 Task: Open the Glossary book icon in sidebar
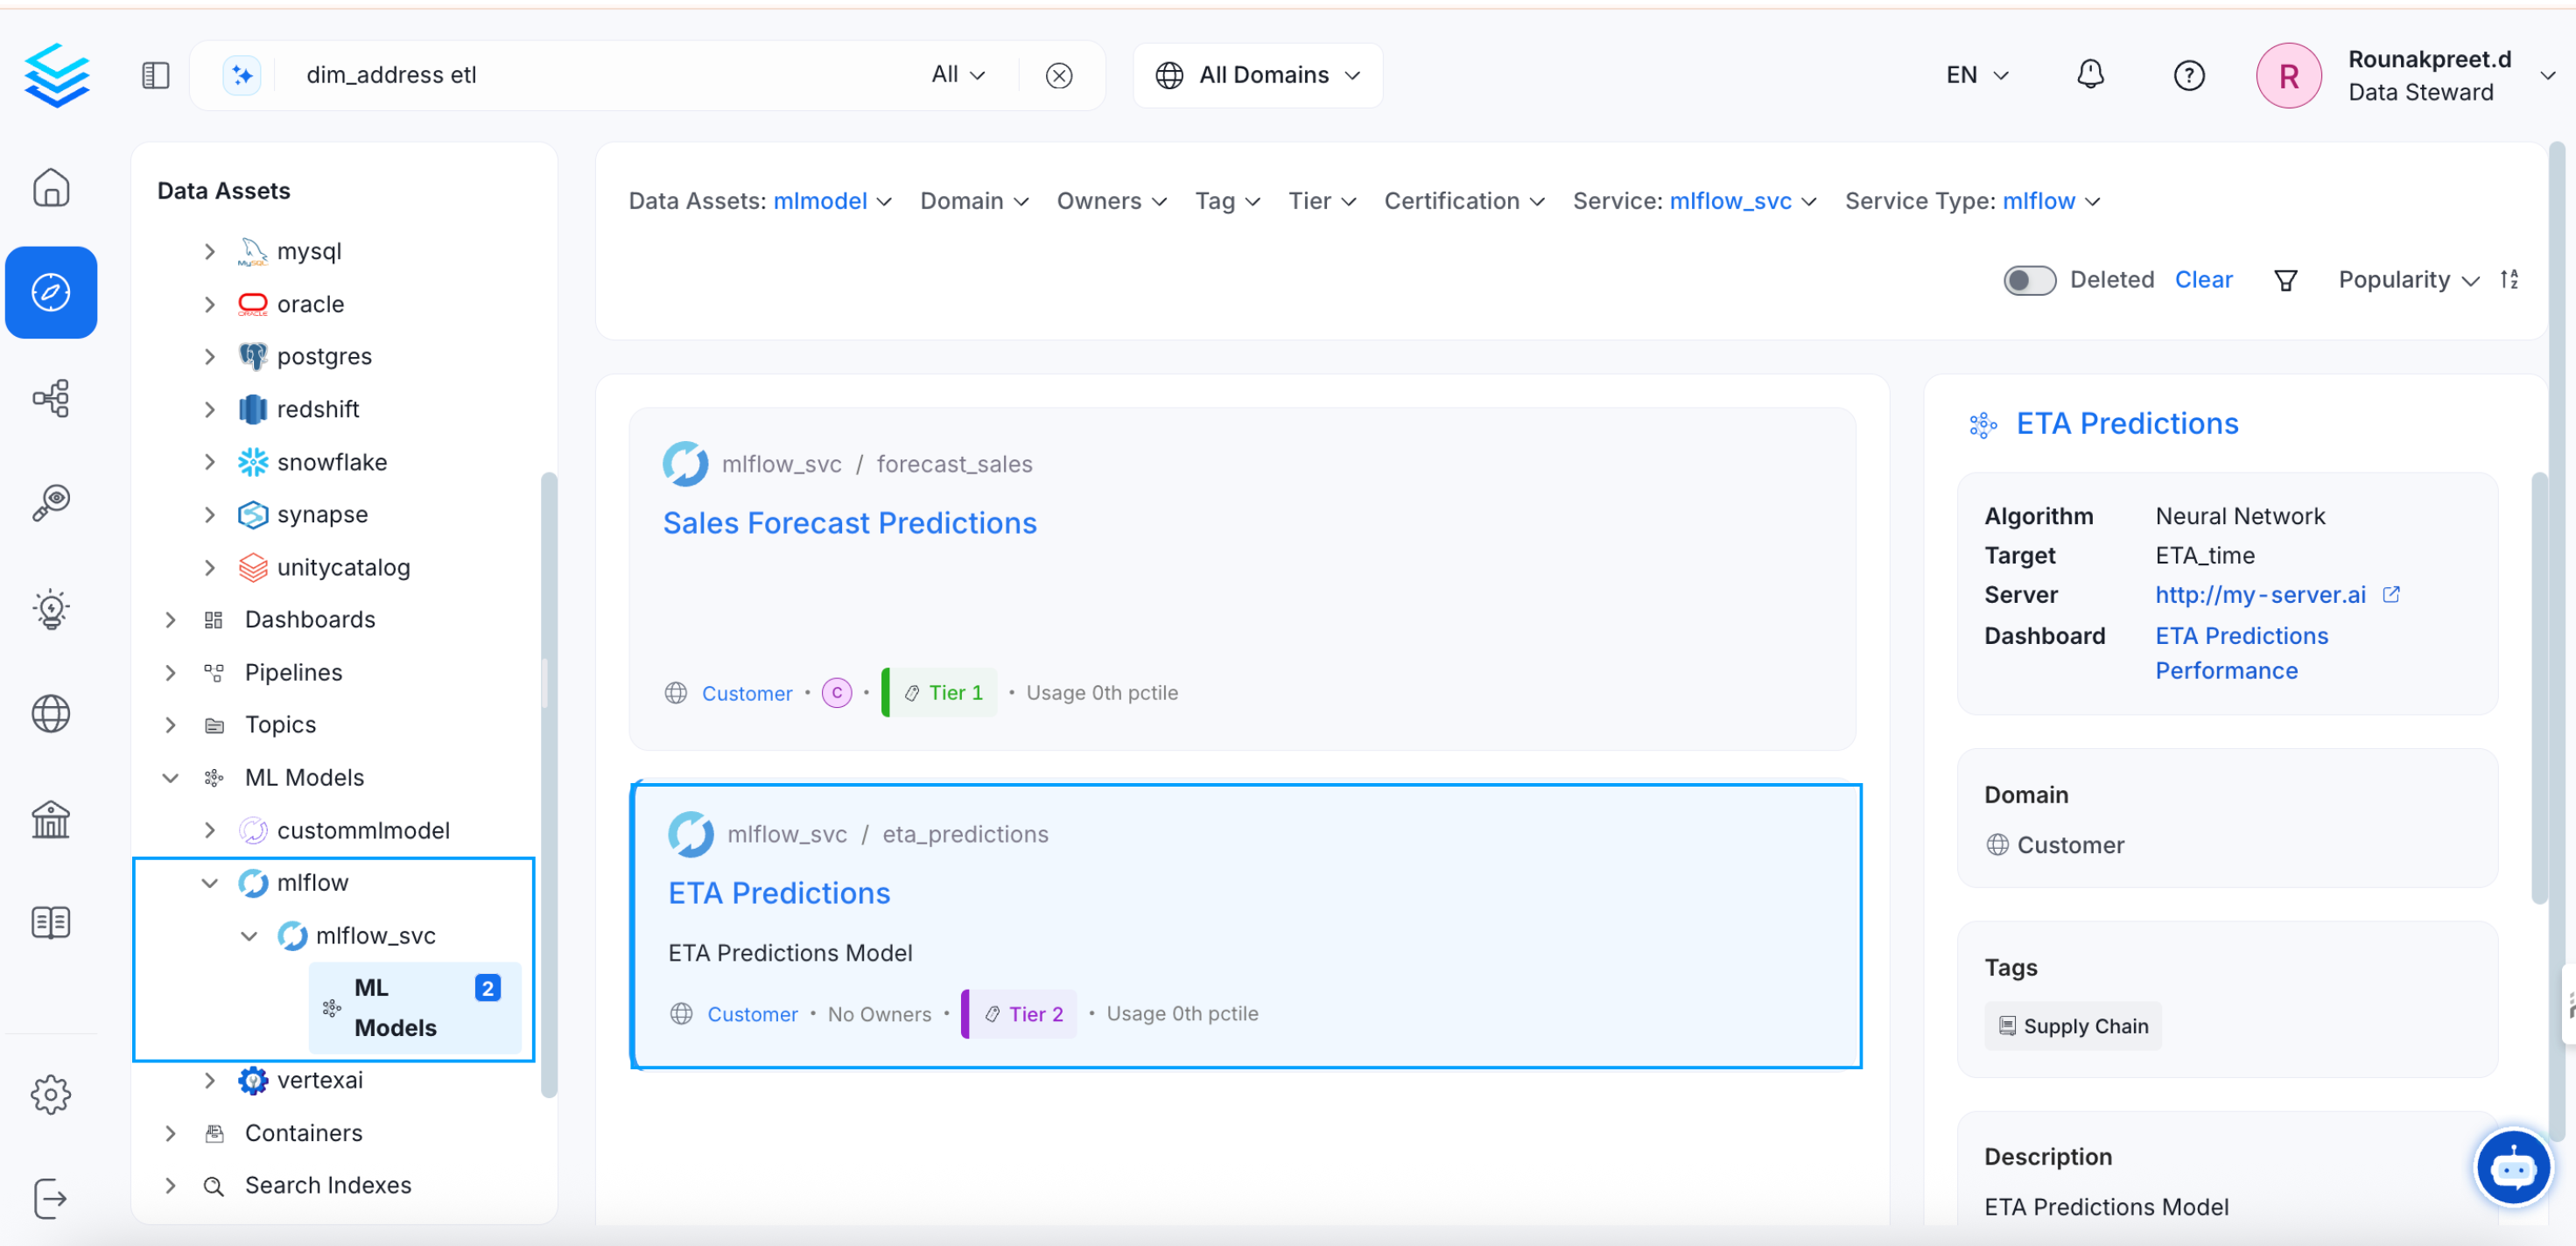pyautogui.click(x=51, y=922)
